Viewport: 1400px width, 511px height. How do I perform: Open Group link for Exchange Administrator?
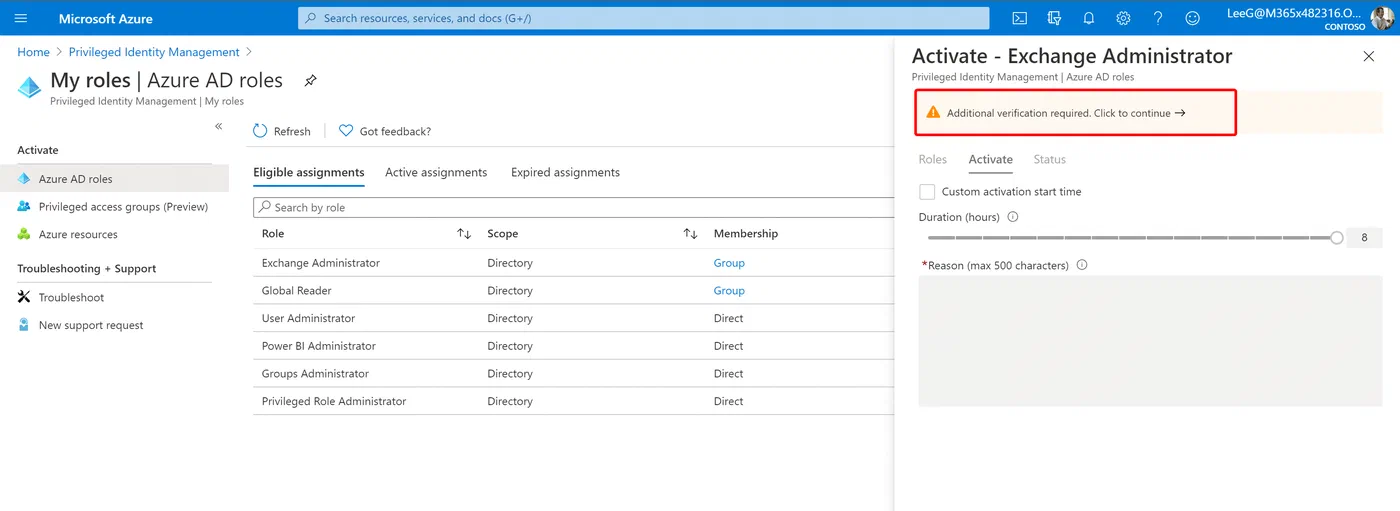coord(729,263)
